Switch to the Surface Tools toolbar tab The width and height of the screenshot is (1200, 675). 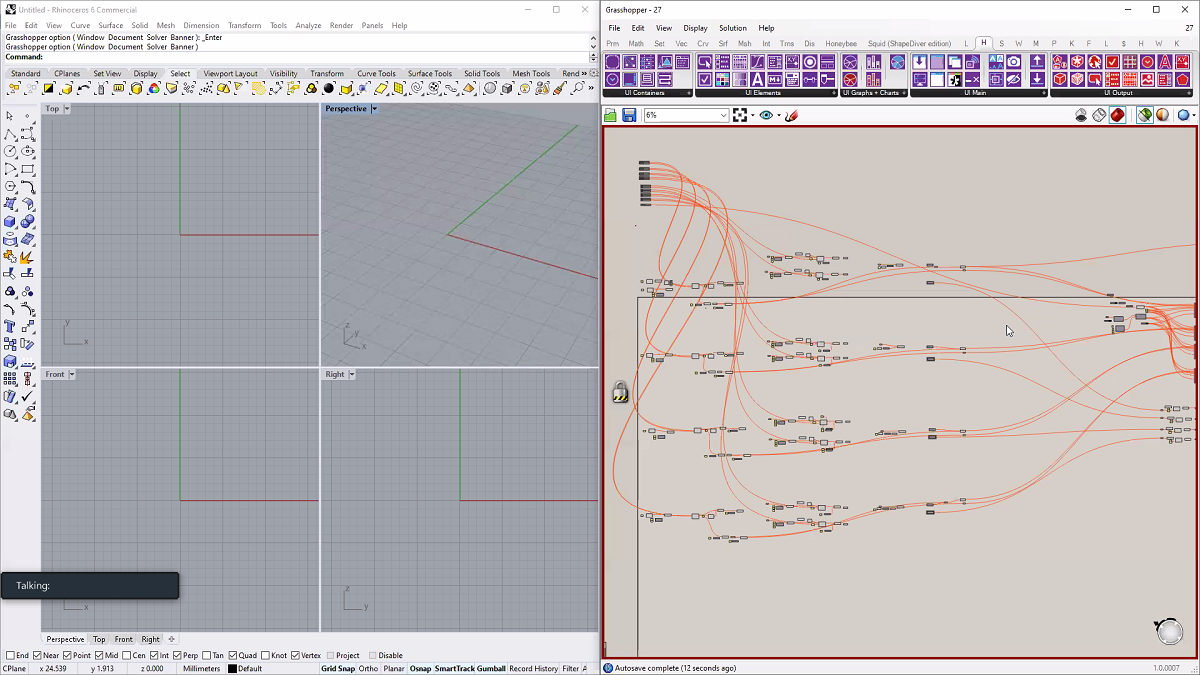(x=429, y=73)
